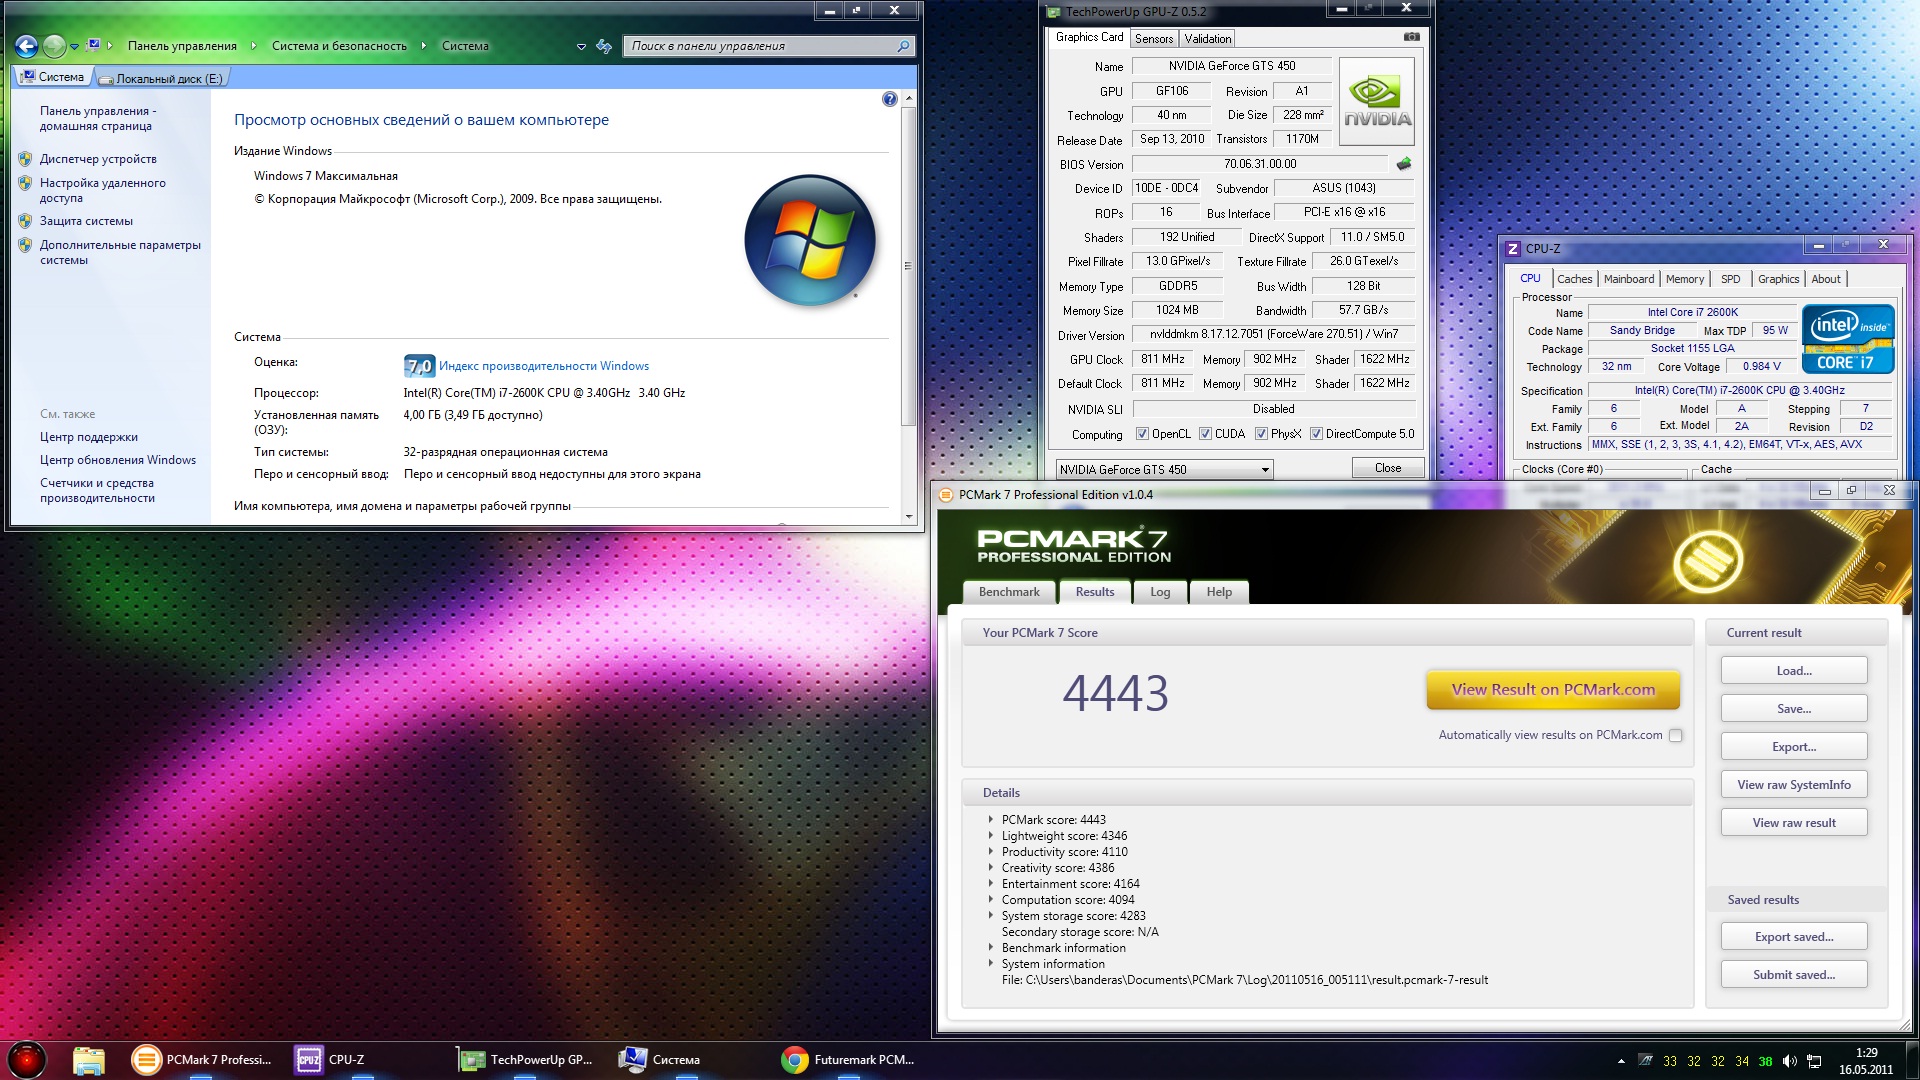This screenshot has width=1920, height=1080.
Task: Click the control panel search field
Action: tap(762, 46)
